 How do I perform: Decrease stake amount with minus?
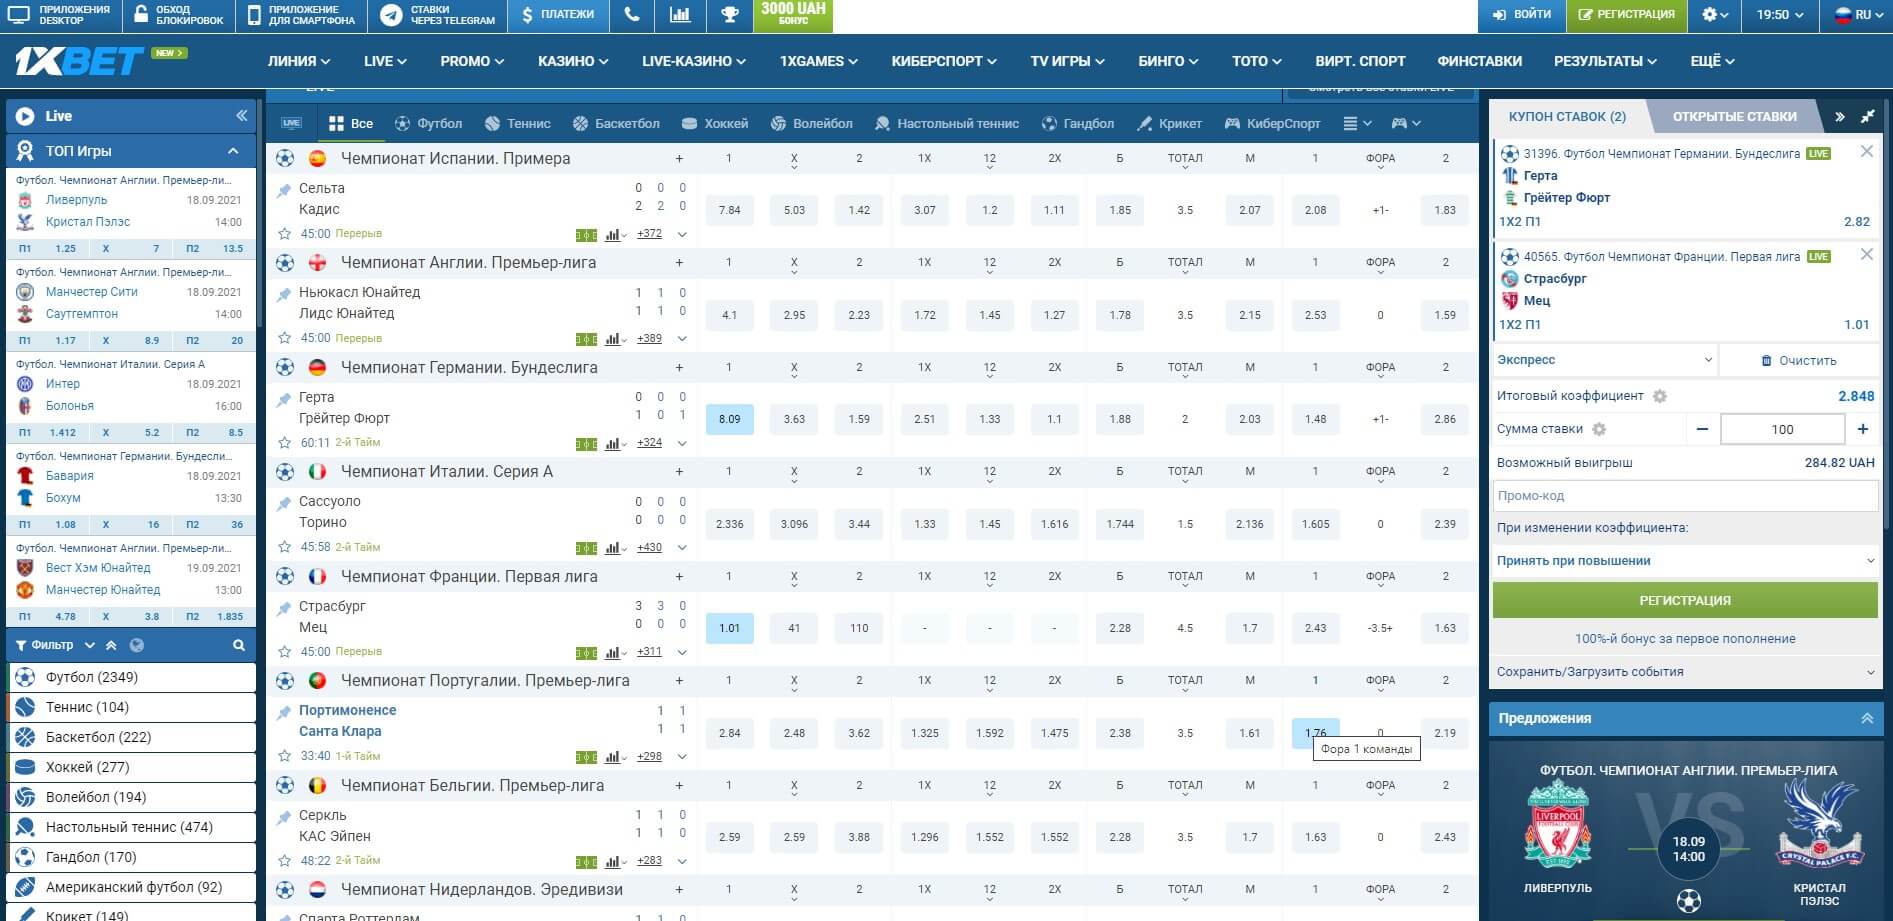[1702, 429]
